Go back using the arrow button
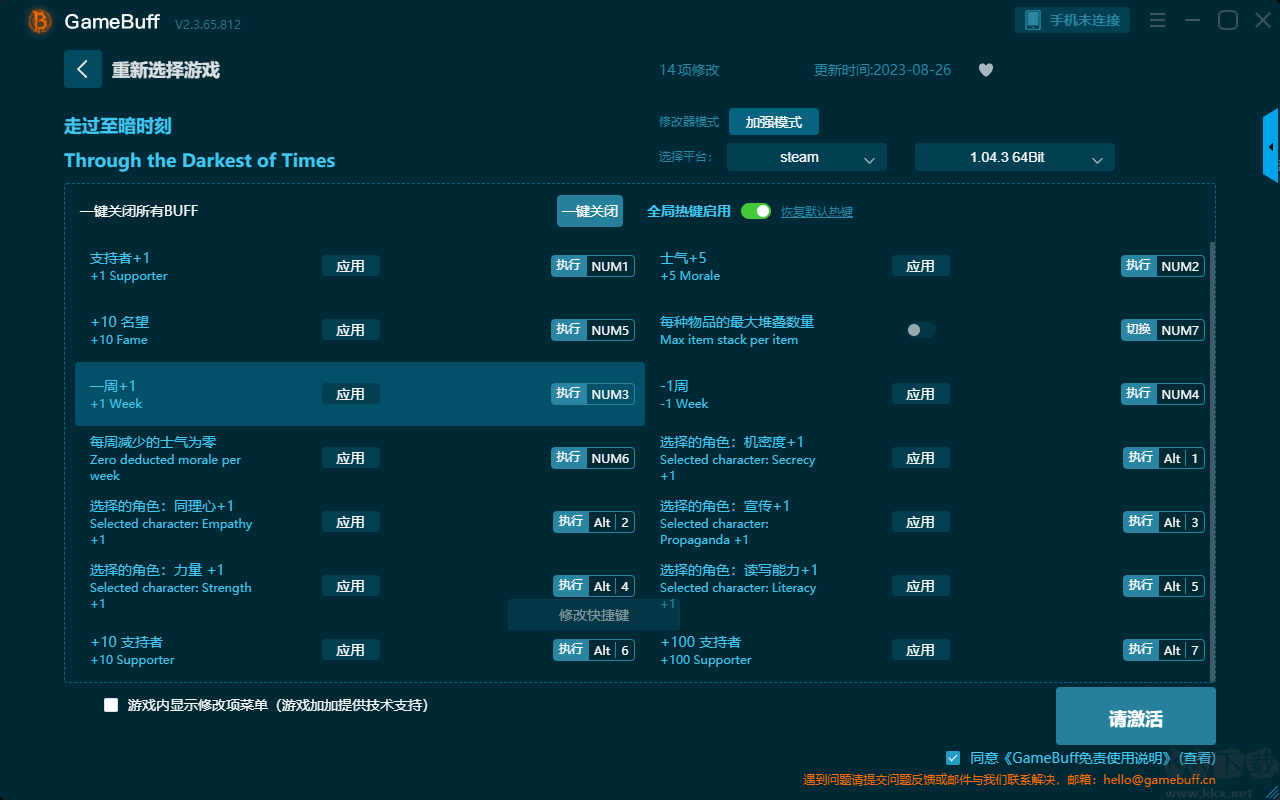The image size is (1280, 800). coord(83,69)
